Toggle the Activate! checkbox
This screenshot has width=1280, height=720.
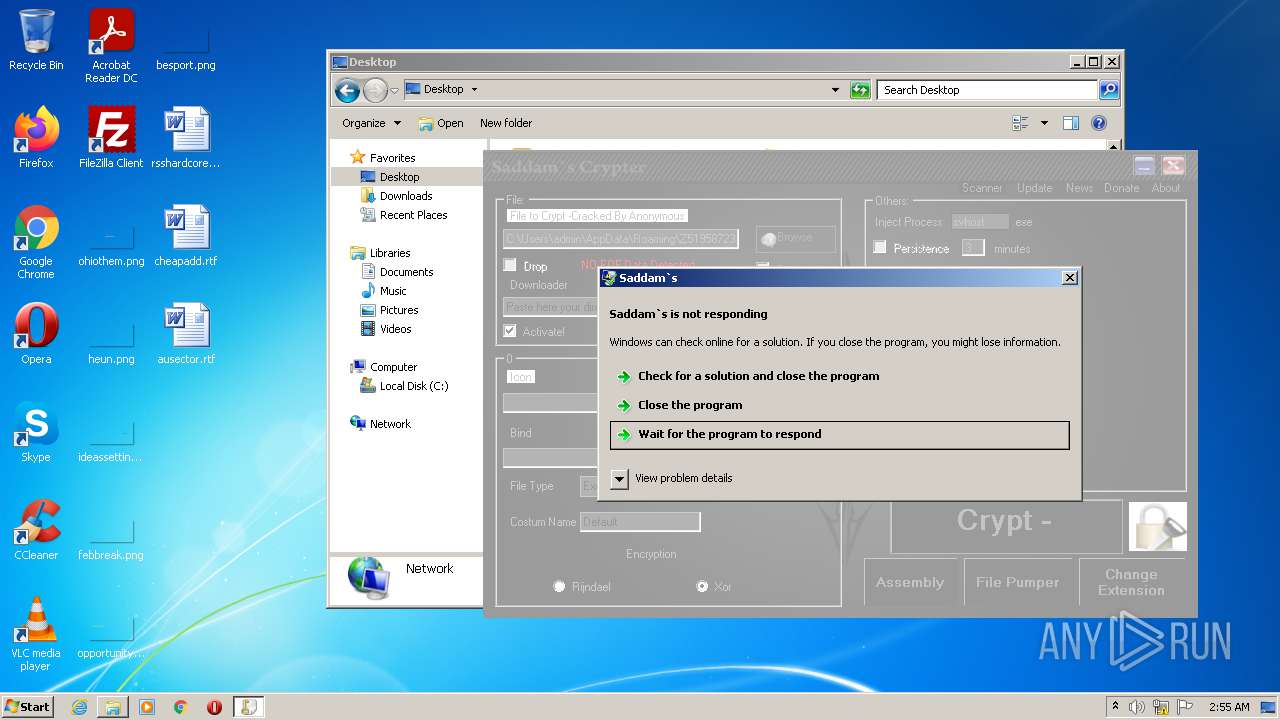(x=510, y=331)
